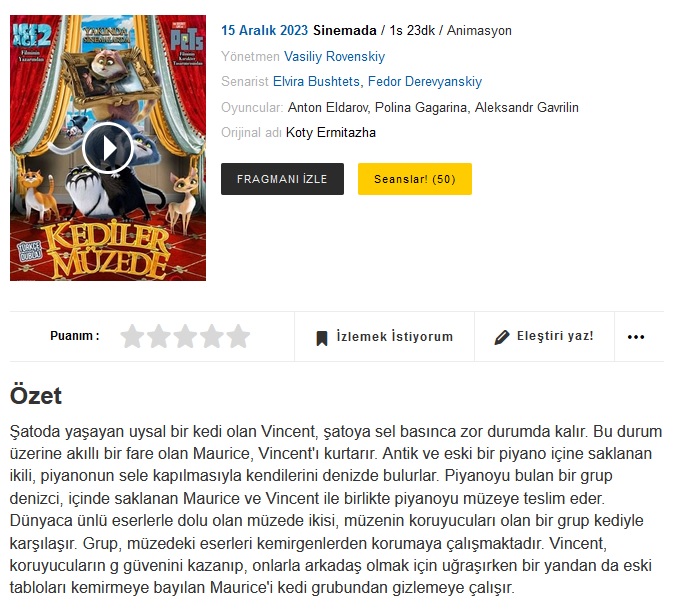
Task: Rate the movie with the first star
Action: [x=132, y=336]
